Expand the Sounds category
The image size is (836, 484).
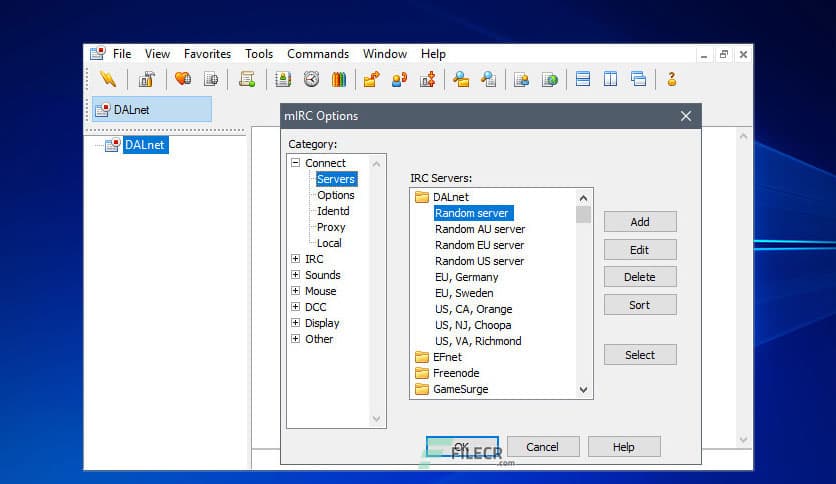(295, 275)
